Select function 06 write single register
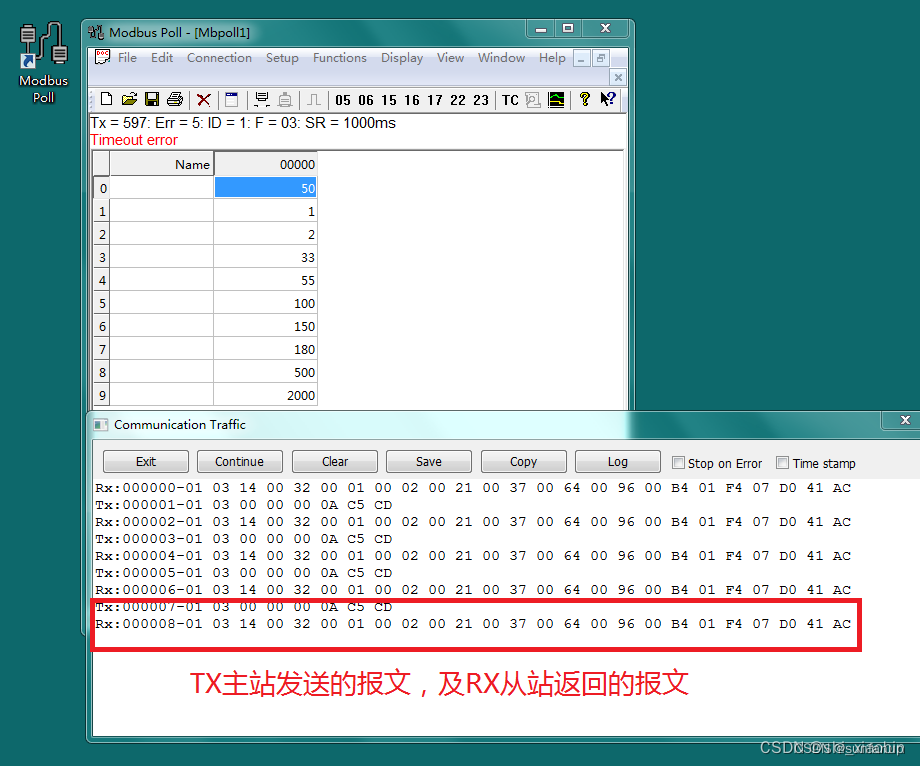Image resolution: width=920 pixels, height=766 pixels. (366, 100)
